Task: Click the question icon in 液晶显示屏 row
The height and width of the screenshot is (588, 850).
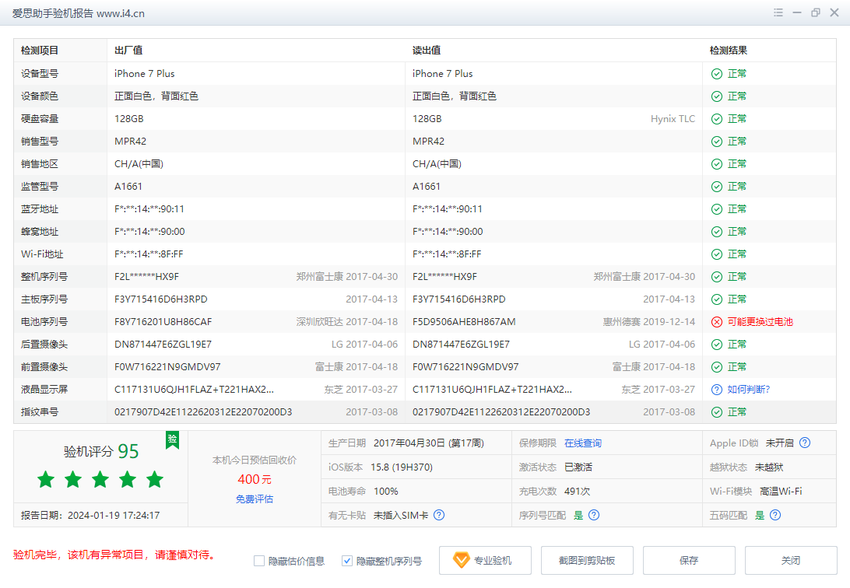Action: point(717,390)
